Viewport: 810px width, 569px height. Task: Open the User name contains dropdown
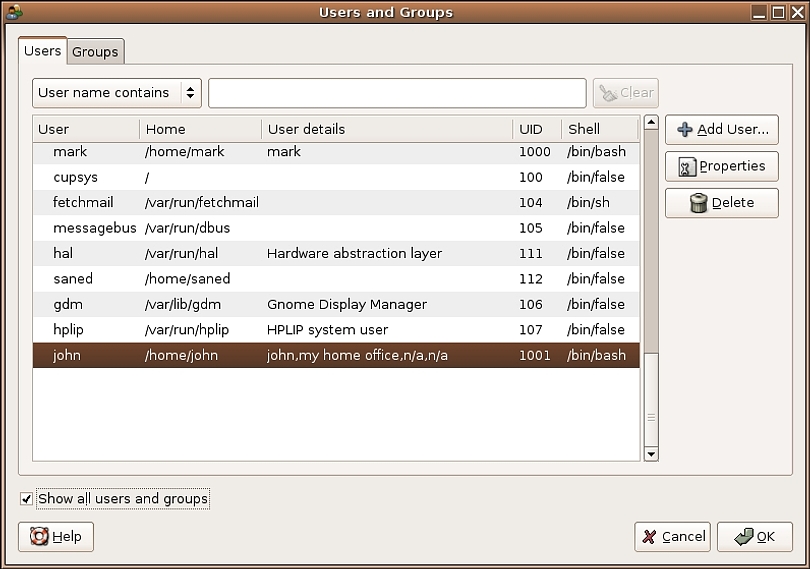pos(117,93)
